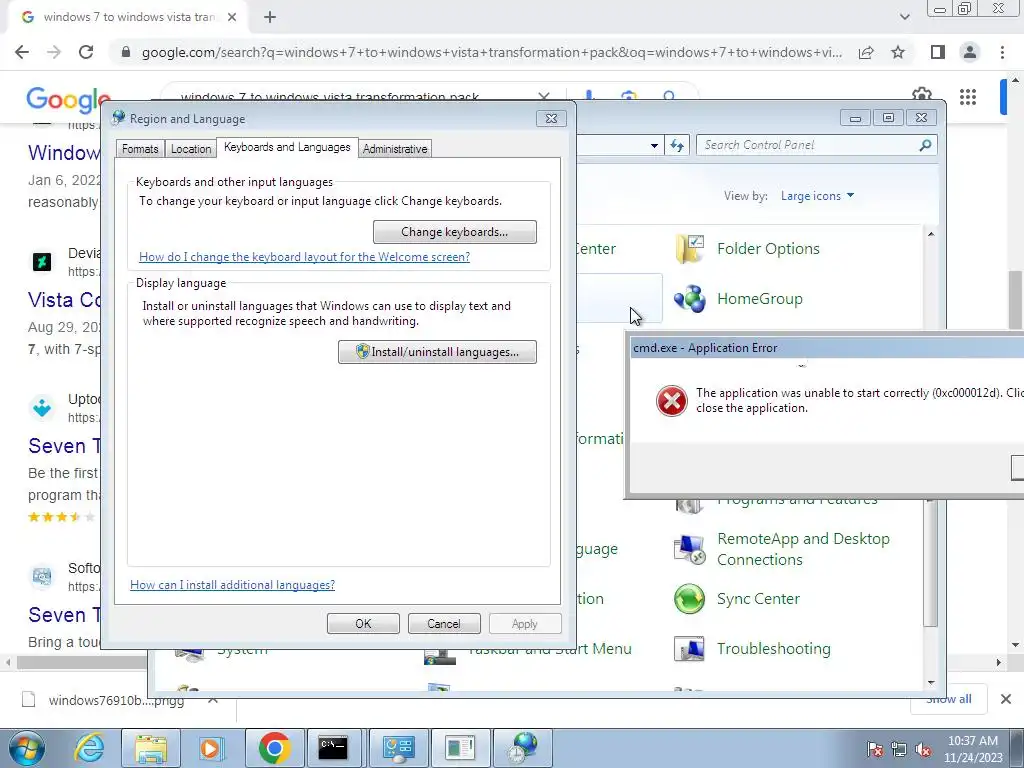Switch to cmd window on taskbar
Viewport: 1024px width, 768px height.
[334, 748]
